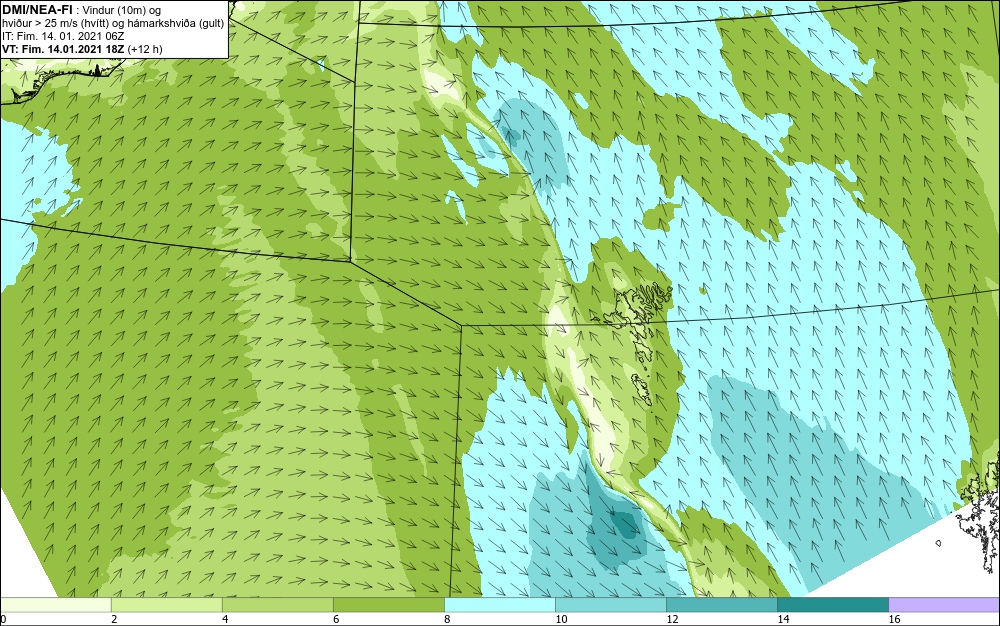1000x626 pixels.
Task: Click the legend tick label 4
Action: tap(225, 619)
